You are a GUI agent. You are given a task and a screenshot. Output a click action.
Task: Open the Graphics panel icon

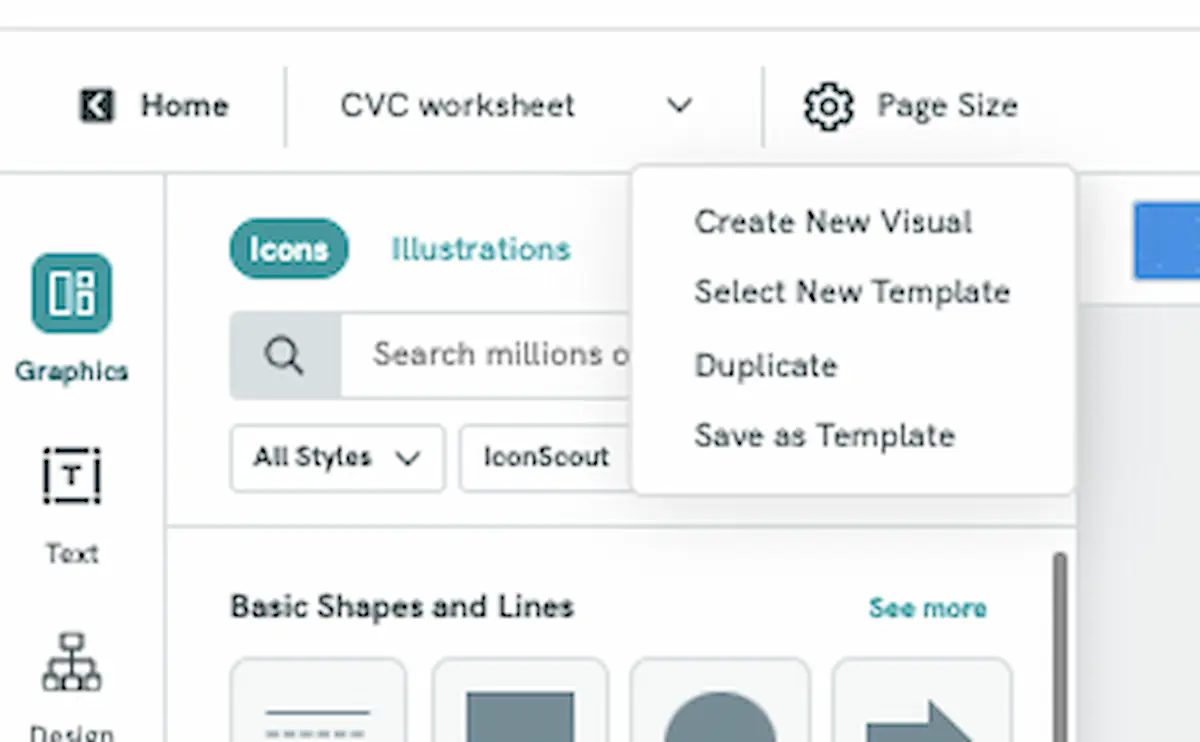[x=72, y=293]
